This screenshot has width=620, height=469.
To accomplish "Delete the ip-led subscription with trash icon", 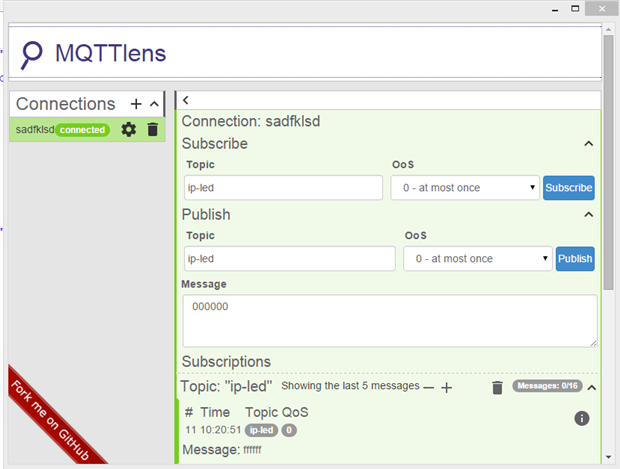I will click(497, 387).
